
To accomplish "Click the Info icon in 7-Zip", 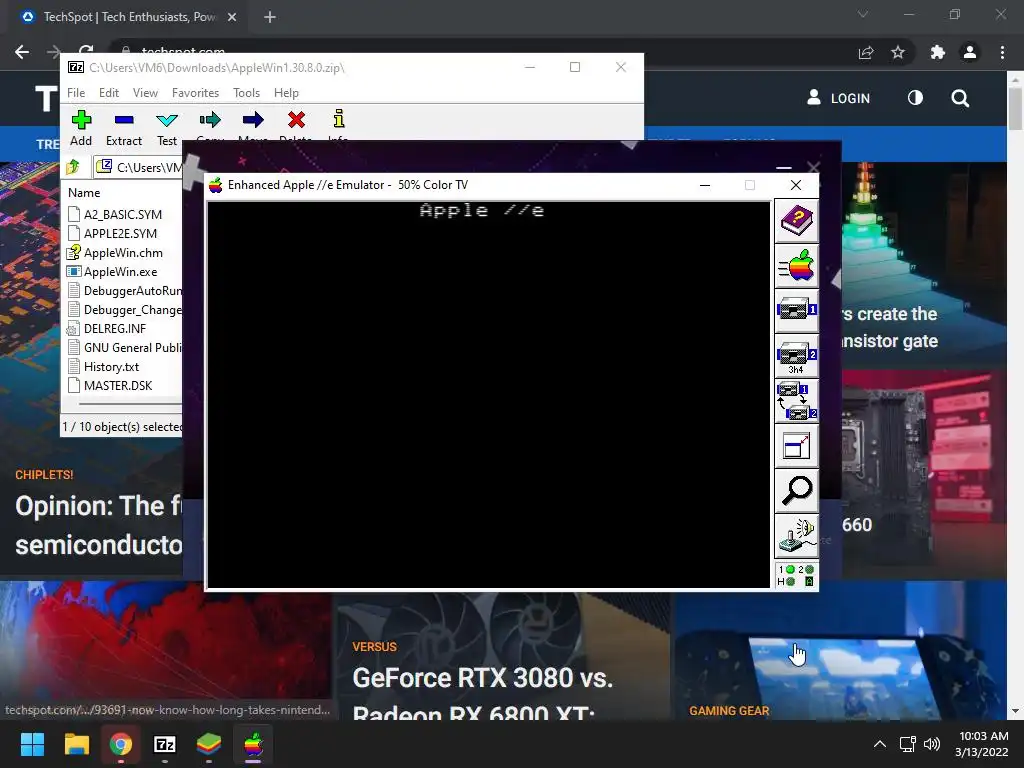I will coord(338,120).
